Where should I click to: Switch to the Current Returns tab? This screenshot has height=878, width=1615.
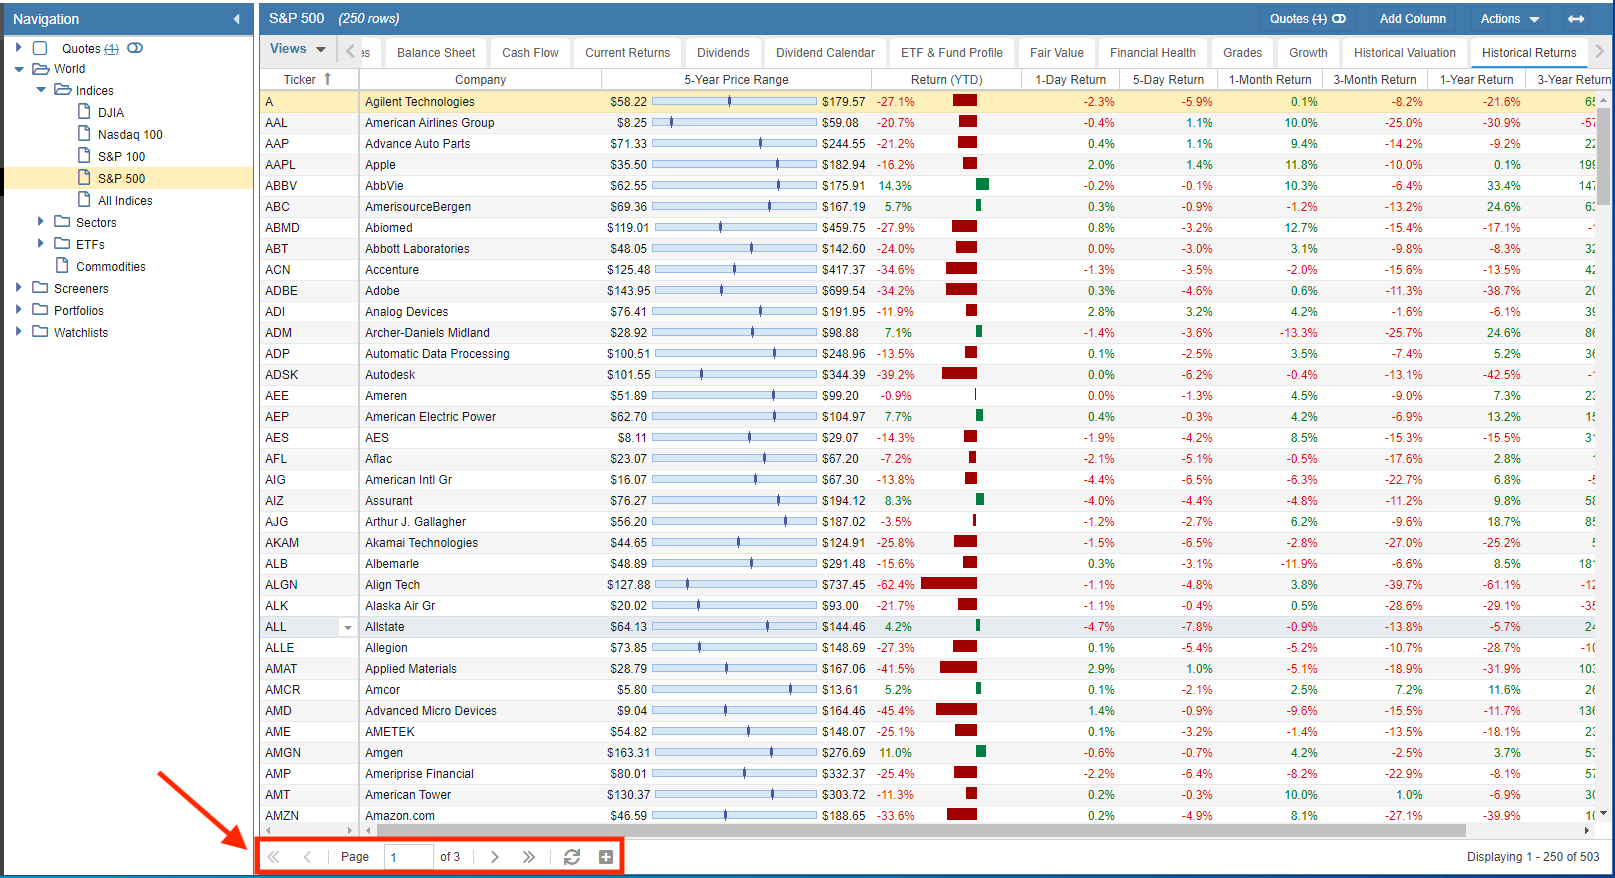pyautogui.click(x=628, y=53)
